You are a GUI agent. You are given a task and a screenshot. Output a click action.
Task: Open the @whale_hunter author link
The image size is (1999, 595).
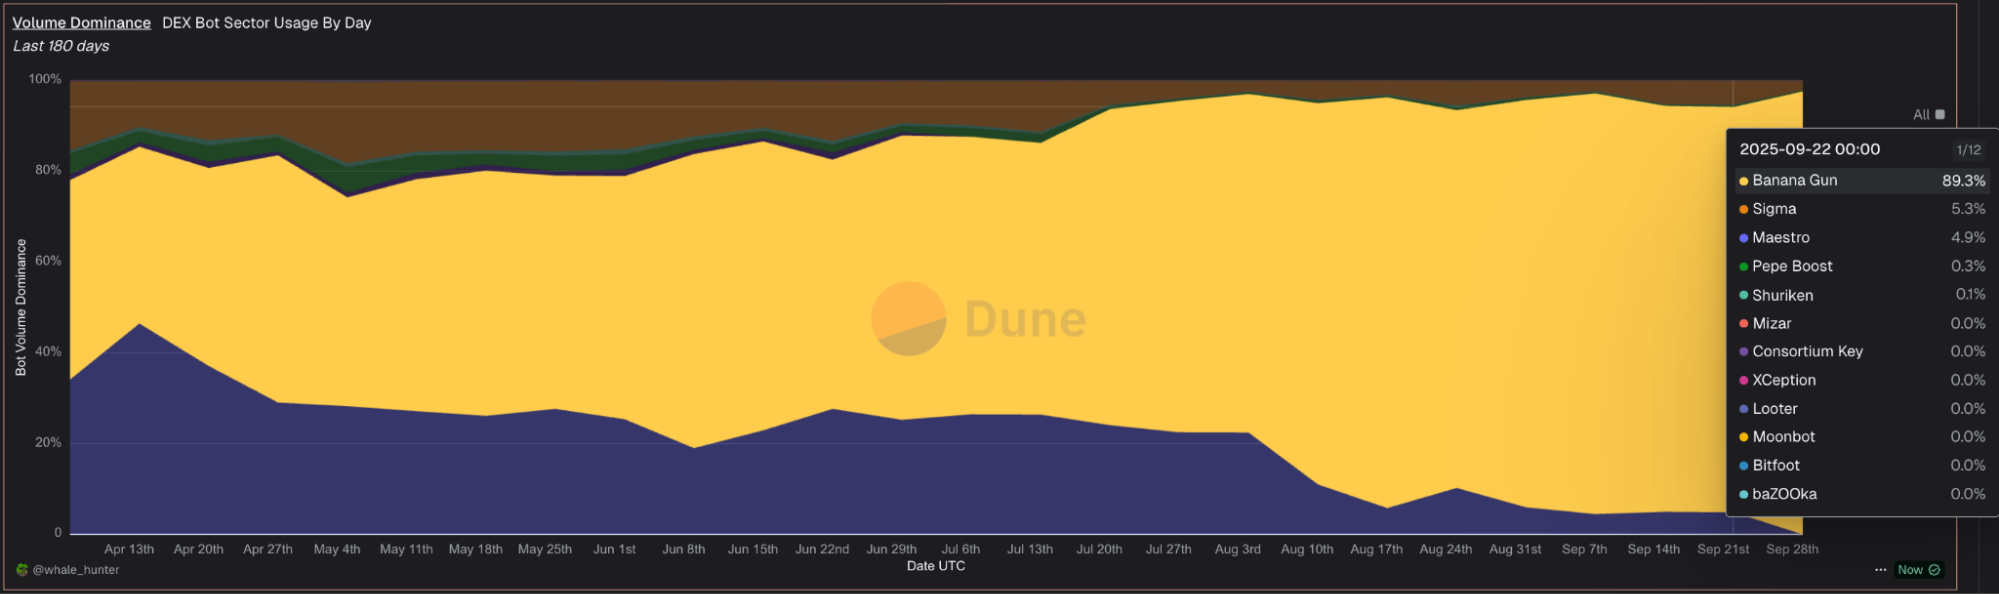[76, 570]
